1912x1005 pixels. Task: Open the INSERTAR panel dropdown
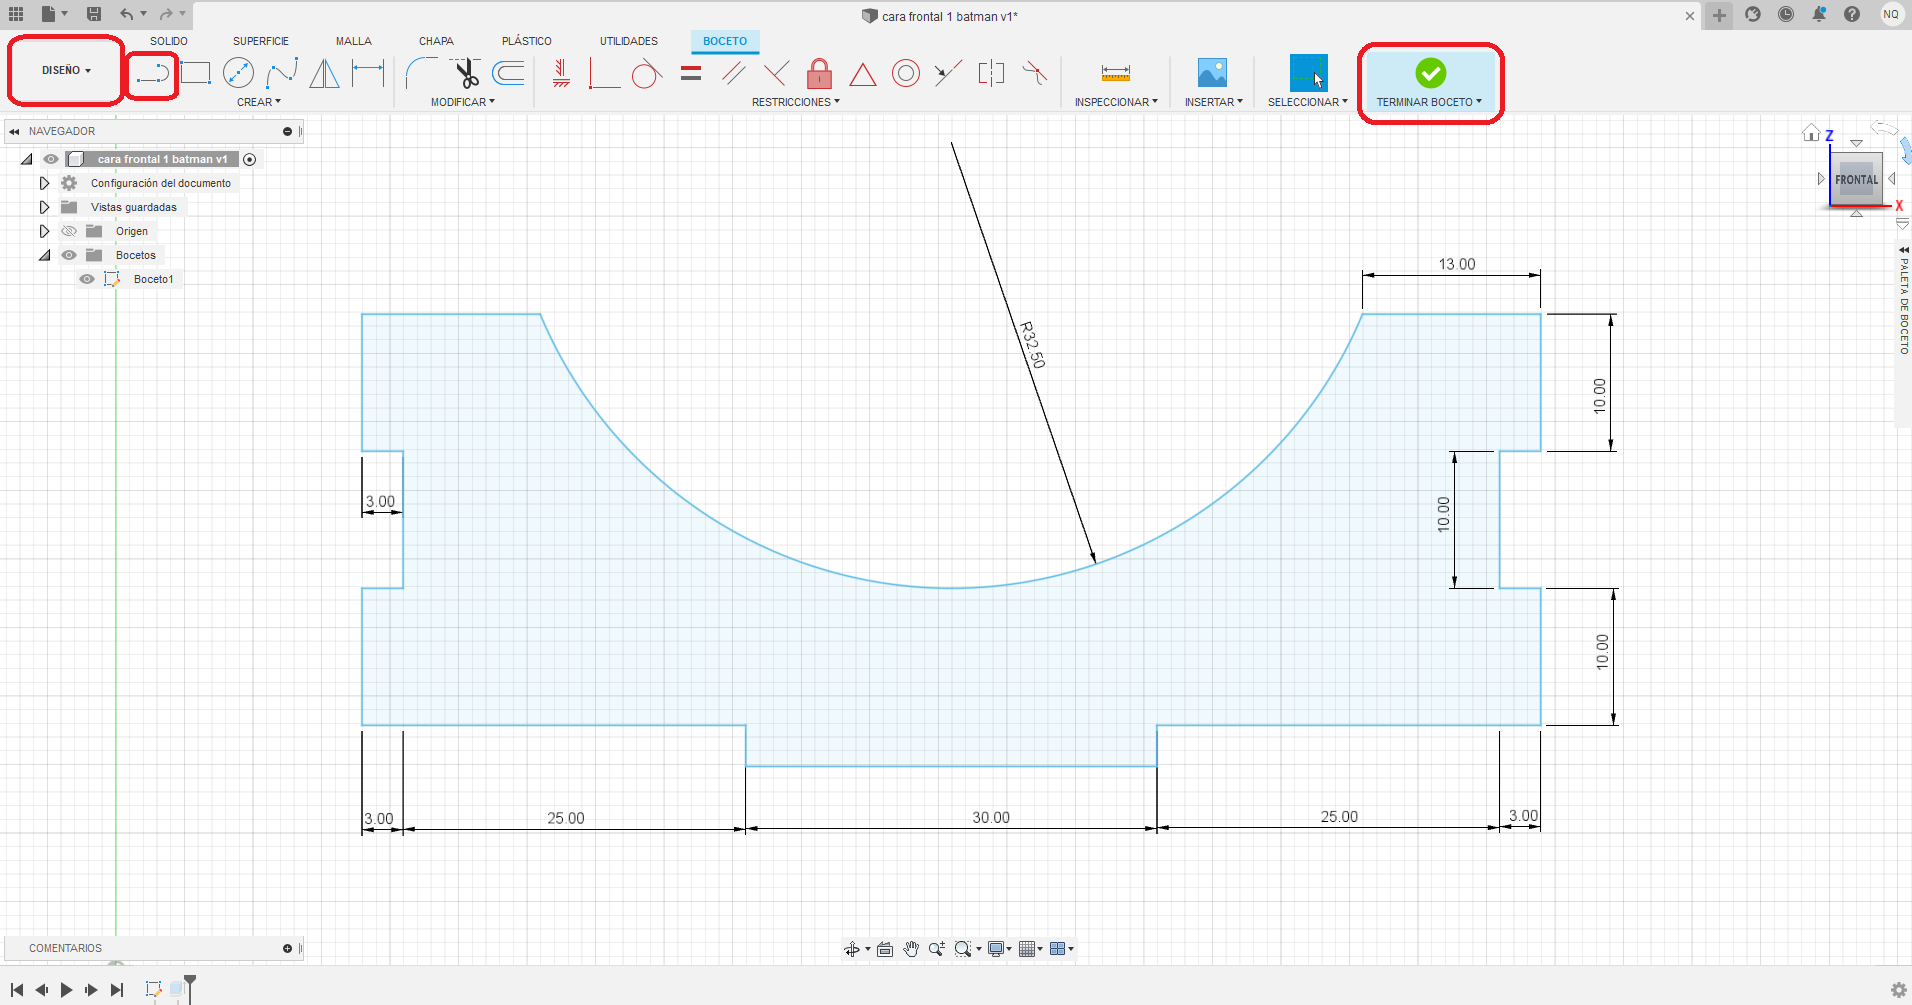(x=1214, y=102)
